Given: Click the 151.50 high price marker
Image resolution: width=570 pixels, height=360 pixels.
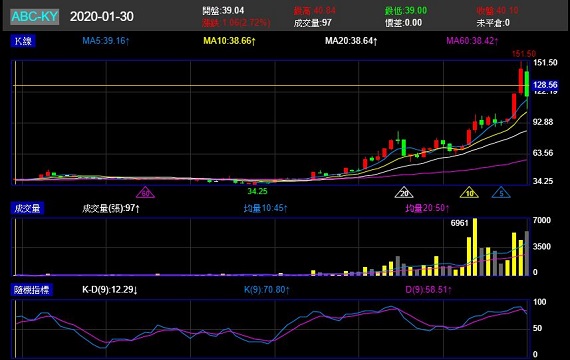Looking at the screenshot, I should click(524, 54).
